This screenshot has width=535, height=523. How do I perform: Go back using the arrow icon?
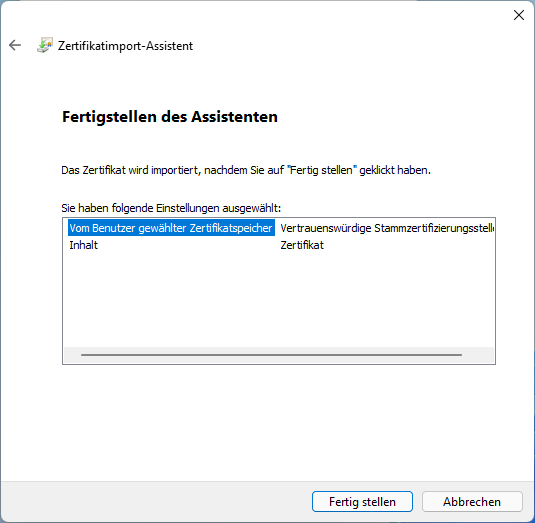tap(15, 45)
